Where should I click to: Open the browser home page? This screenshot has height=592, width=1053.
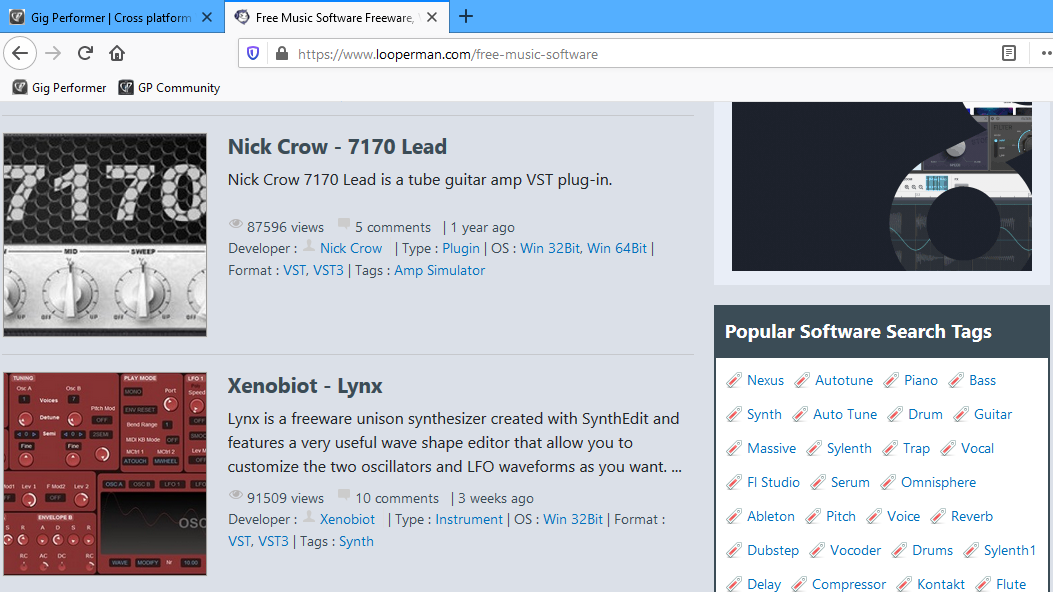[x=117, y=54]
